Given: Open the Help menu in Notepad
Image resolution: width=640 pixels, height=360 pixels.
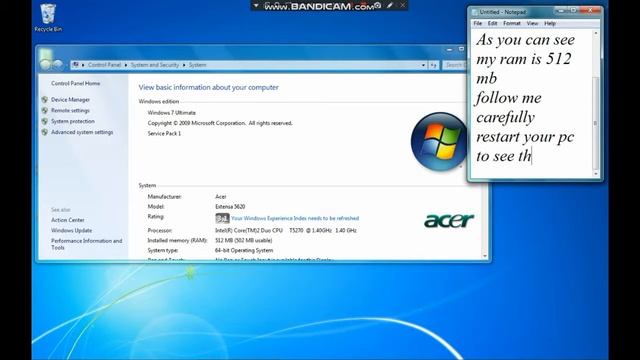Looking at the screenshot, I should 550,24.
